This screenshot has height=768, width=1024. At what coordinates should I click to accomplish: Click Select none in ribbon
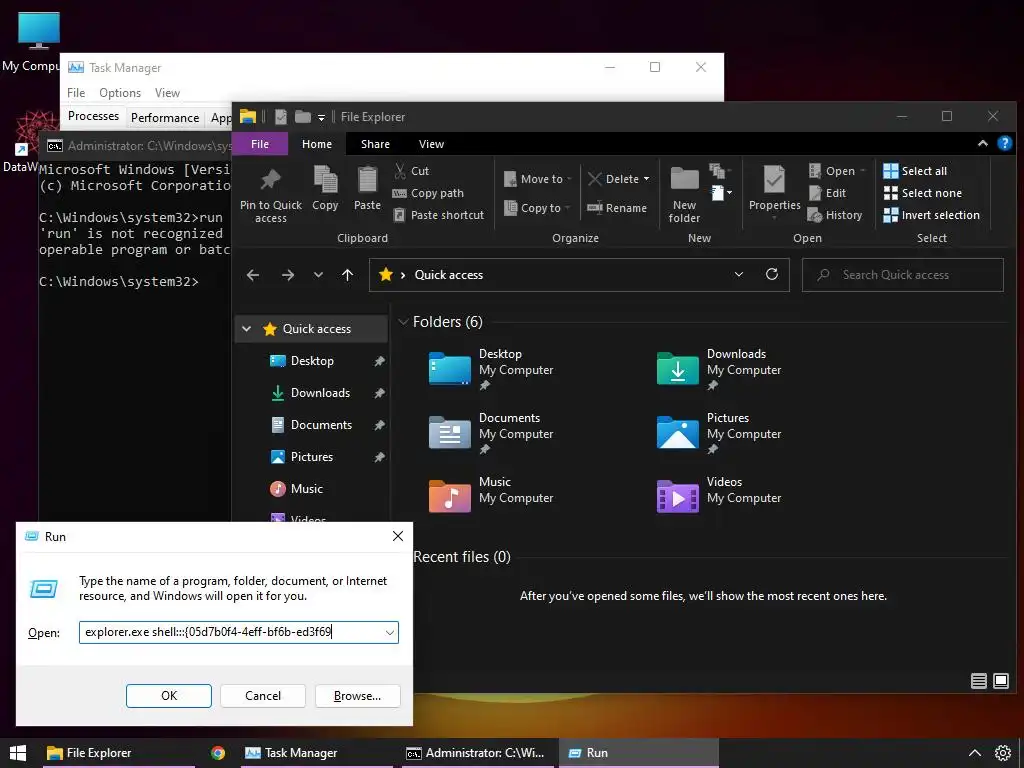click(922, 193)
